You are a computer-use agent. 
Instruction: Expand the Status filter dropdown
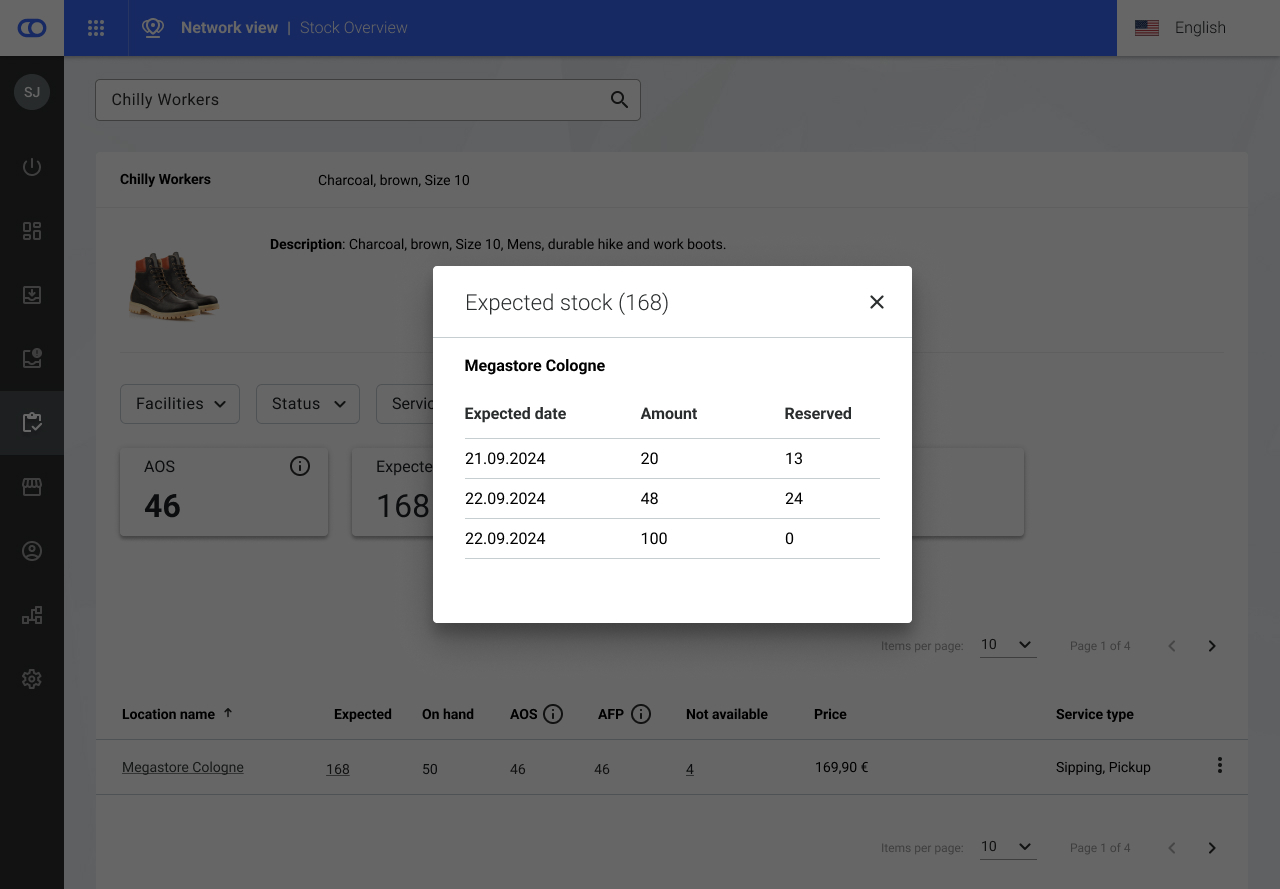click(308, 404)
